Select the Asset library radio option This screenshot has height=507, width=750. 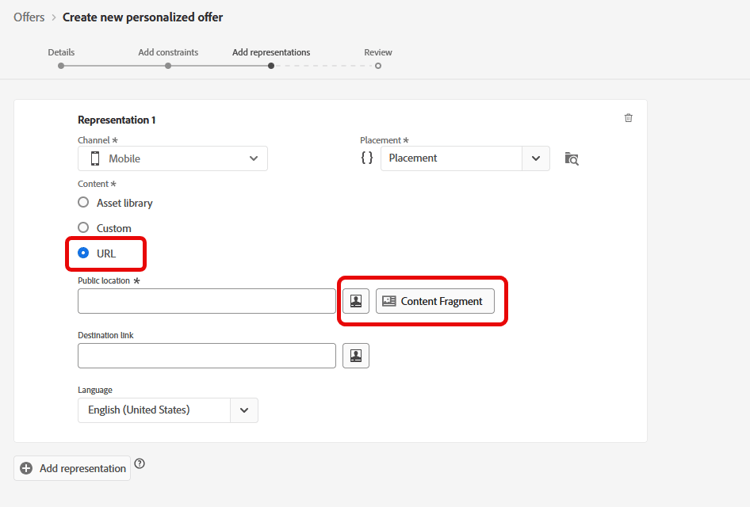(x=84, y=202)
